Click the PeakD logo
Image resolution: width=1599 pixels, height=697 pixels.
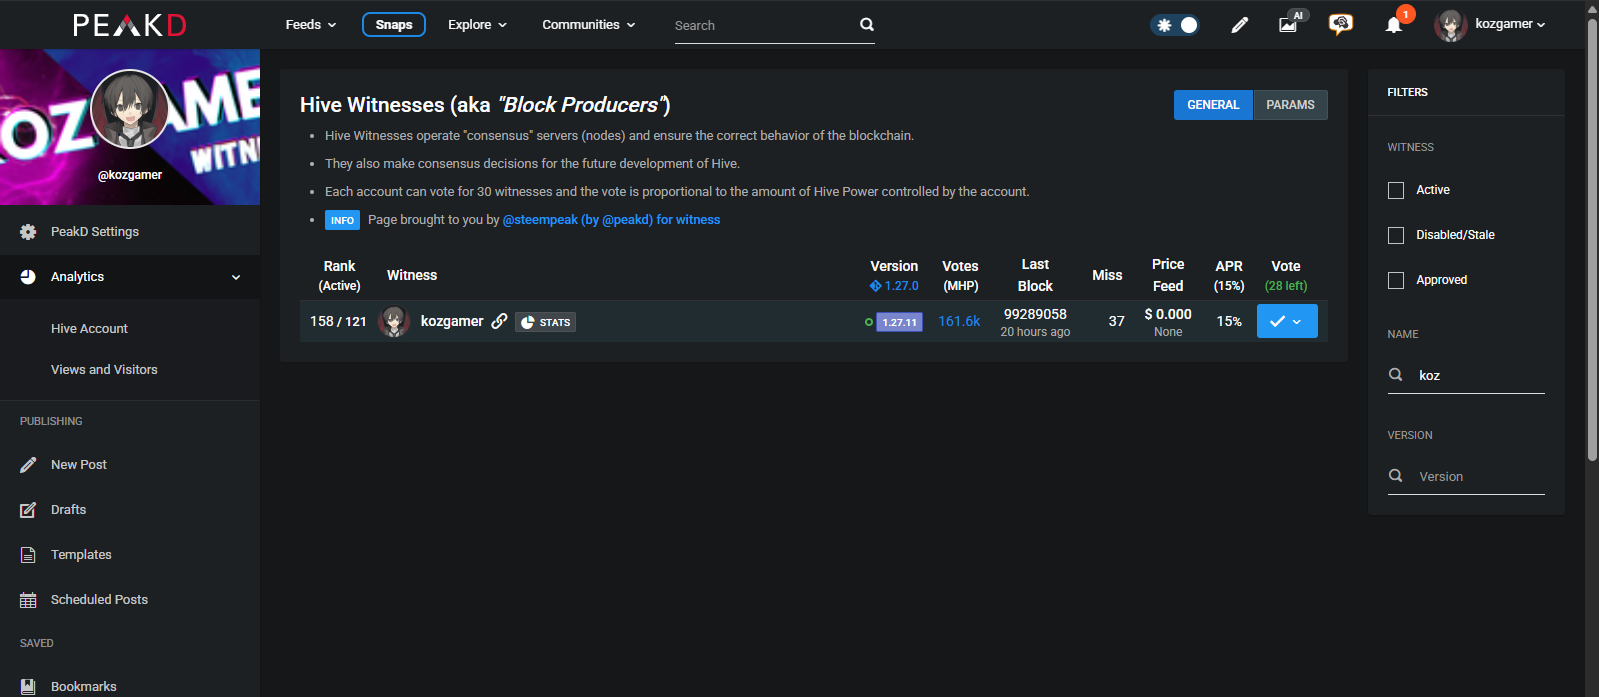tap(130, 25)
